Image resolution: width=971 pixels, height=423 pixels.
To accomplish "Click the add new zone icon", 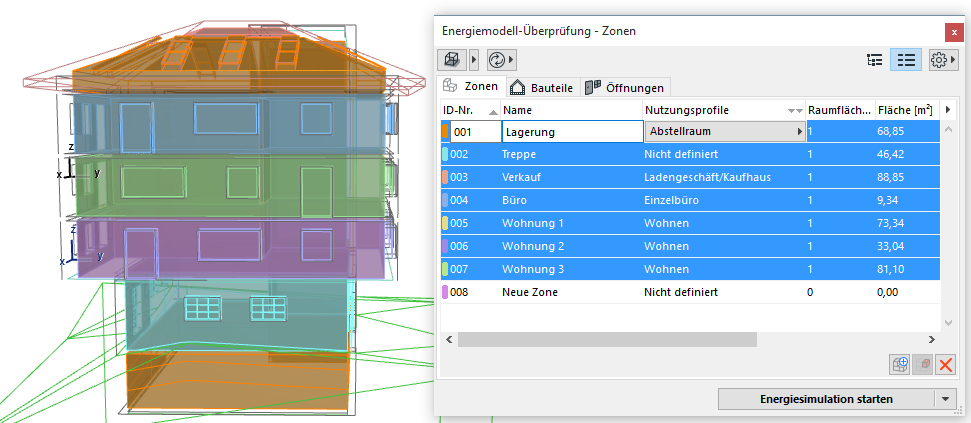I will 900,365.
